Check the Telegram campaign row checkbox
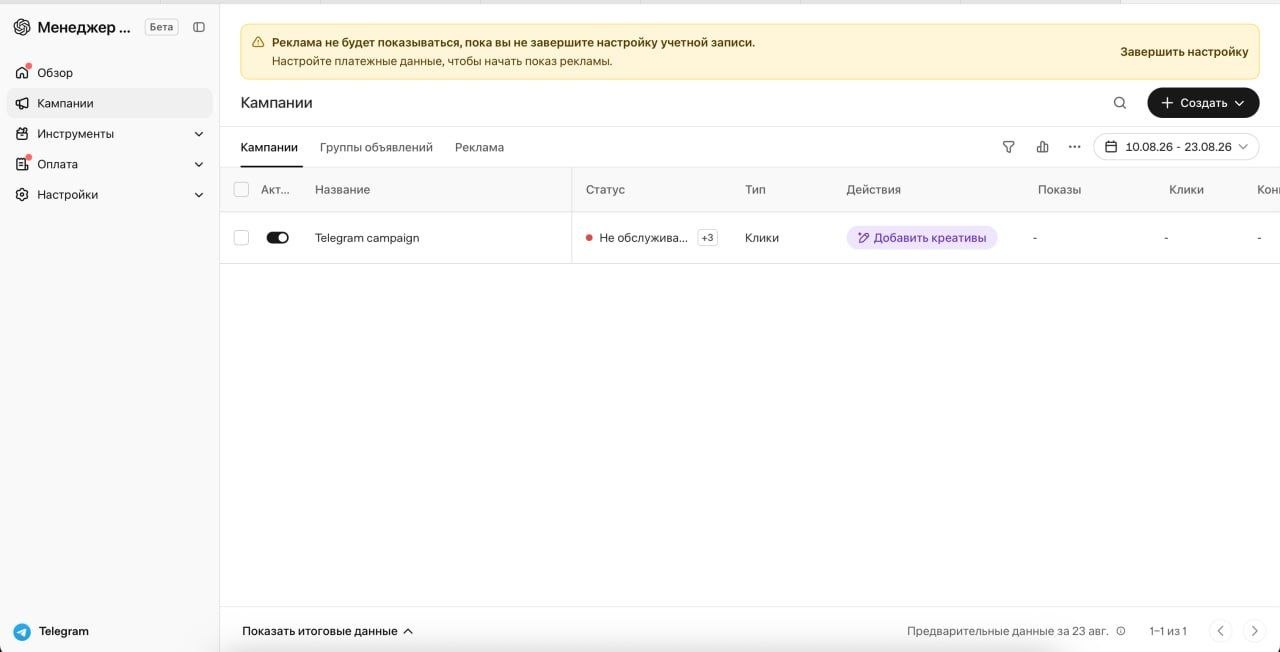1280x652 pixels. click(241, 238)
